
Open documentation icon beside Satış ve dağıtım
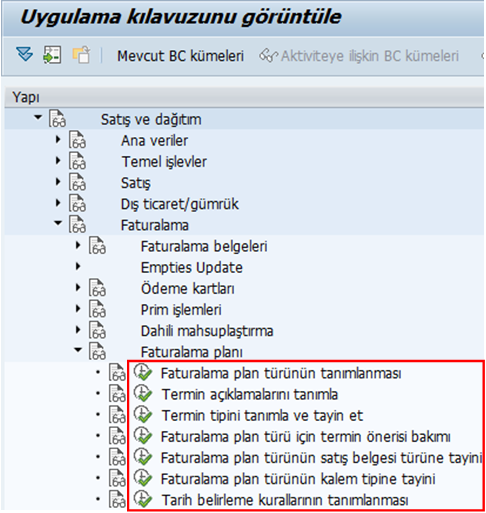(x=58, y=118)
